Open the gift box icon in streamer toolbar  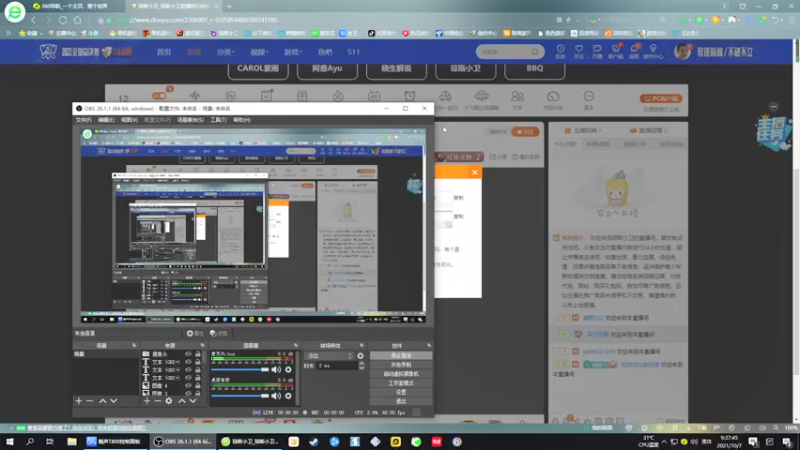302,96
